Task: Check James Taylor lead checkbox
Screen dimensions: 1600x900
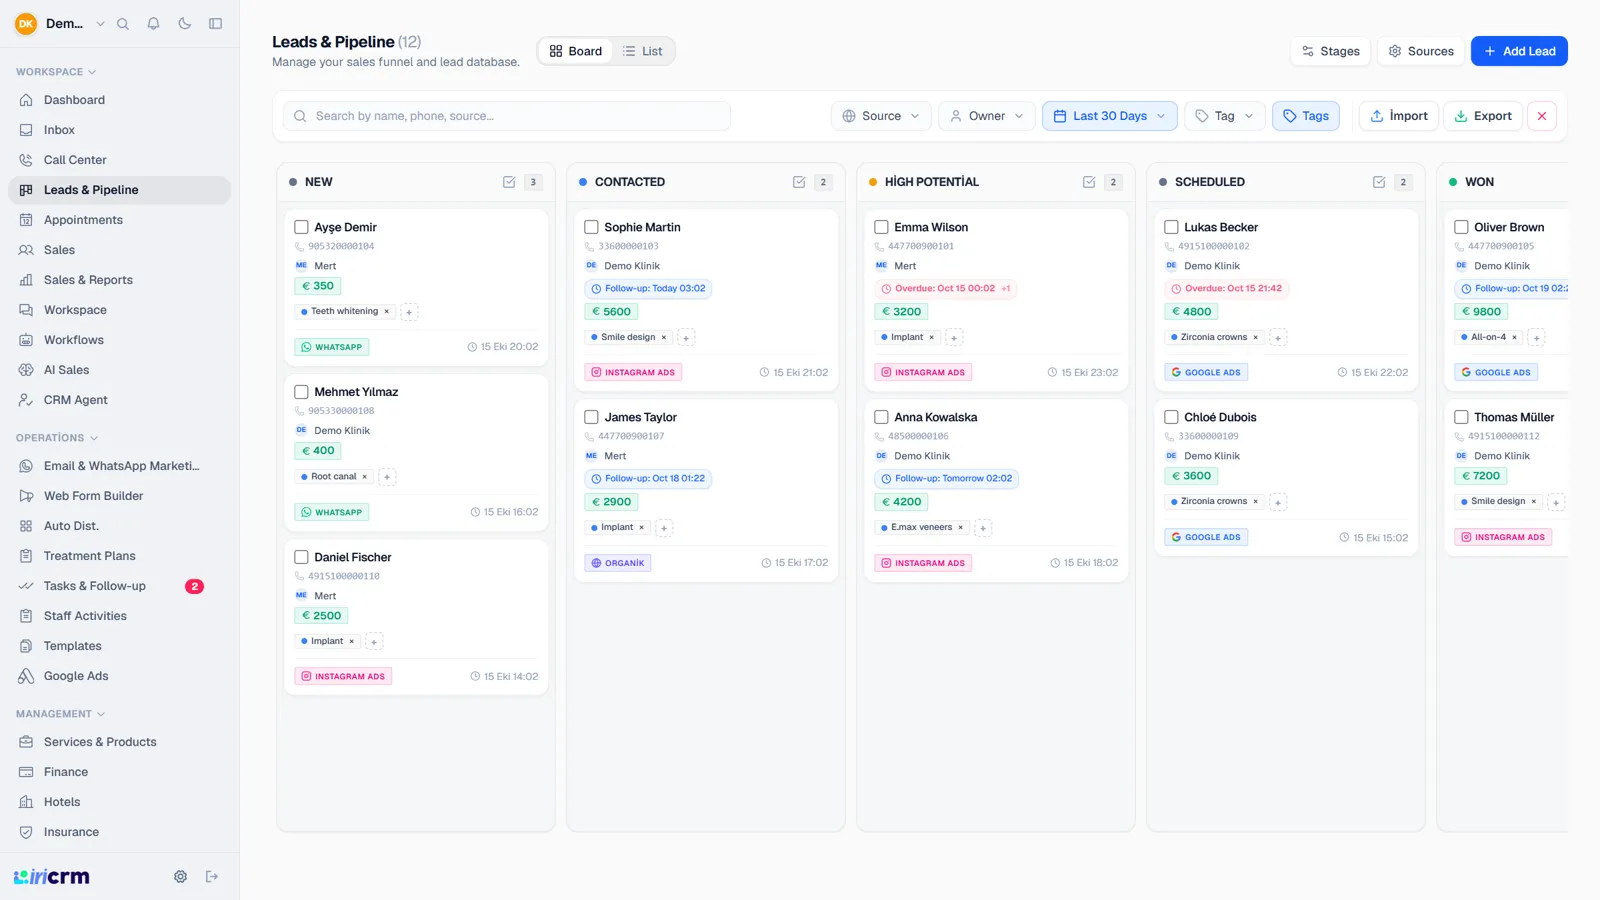Action: click(591, 417)
